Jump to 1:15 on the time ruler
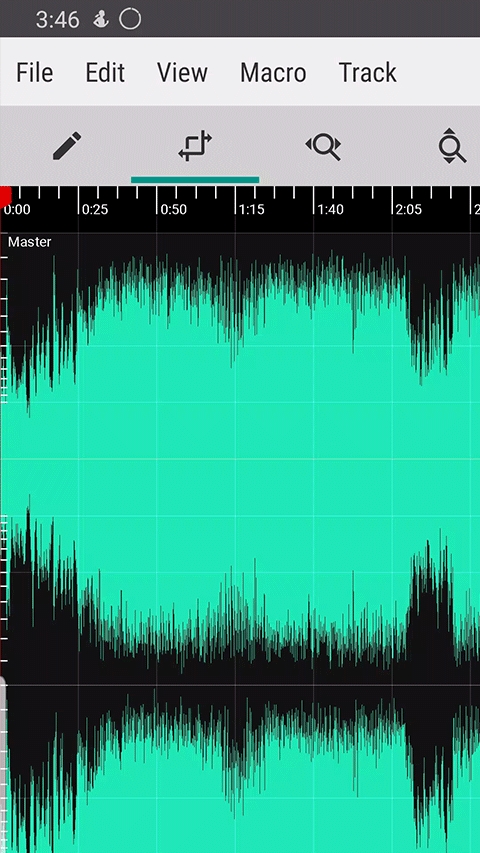The image size is (480, 853). 252,209
